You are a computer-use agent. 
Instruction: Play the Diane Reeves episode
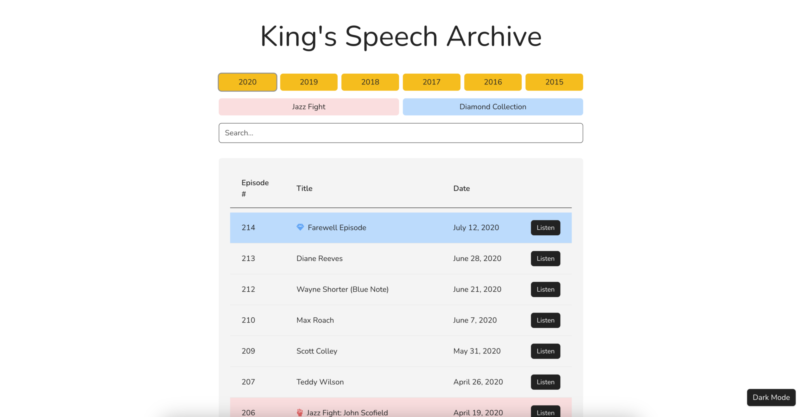[545, 259]
